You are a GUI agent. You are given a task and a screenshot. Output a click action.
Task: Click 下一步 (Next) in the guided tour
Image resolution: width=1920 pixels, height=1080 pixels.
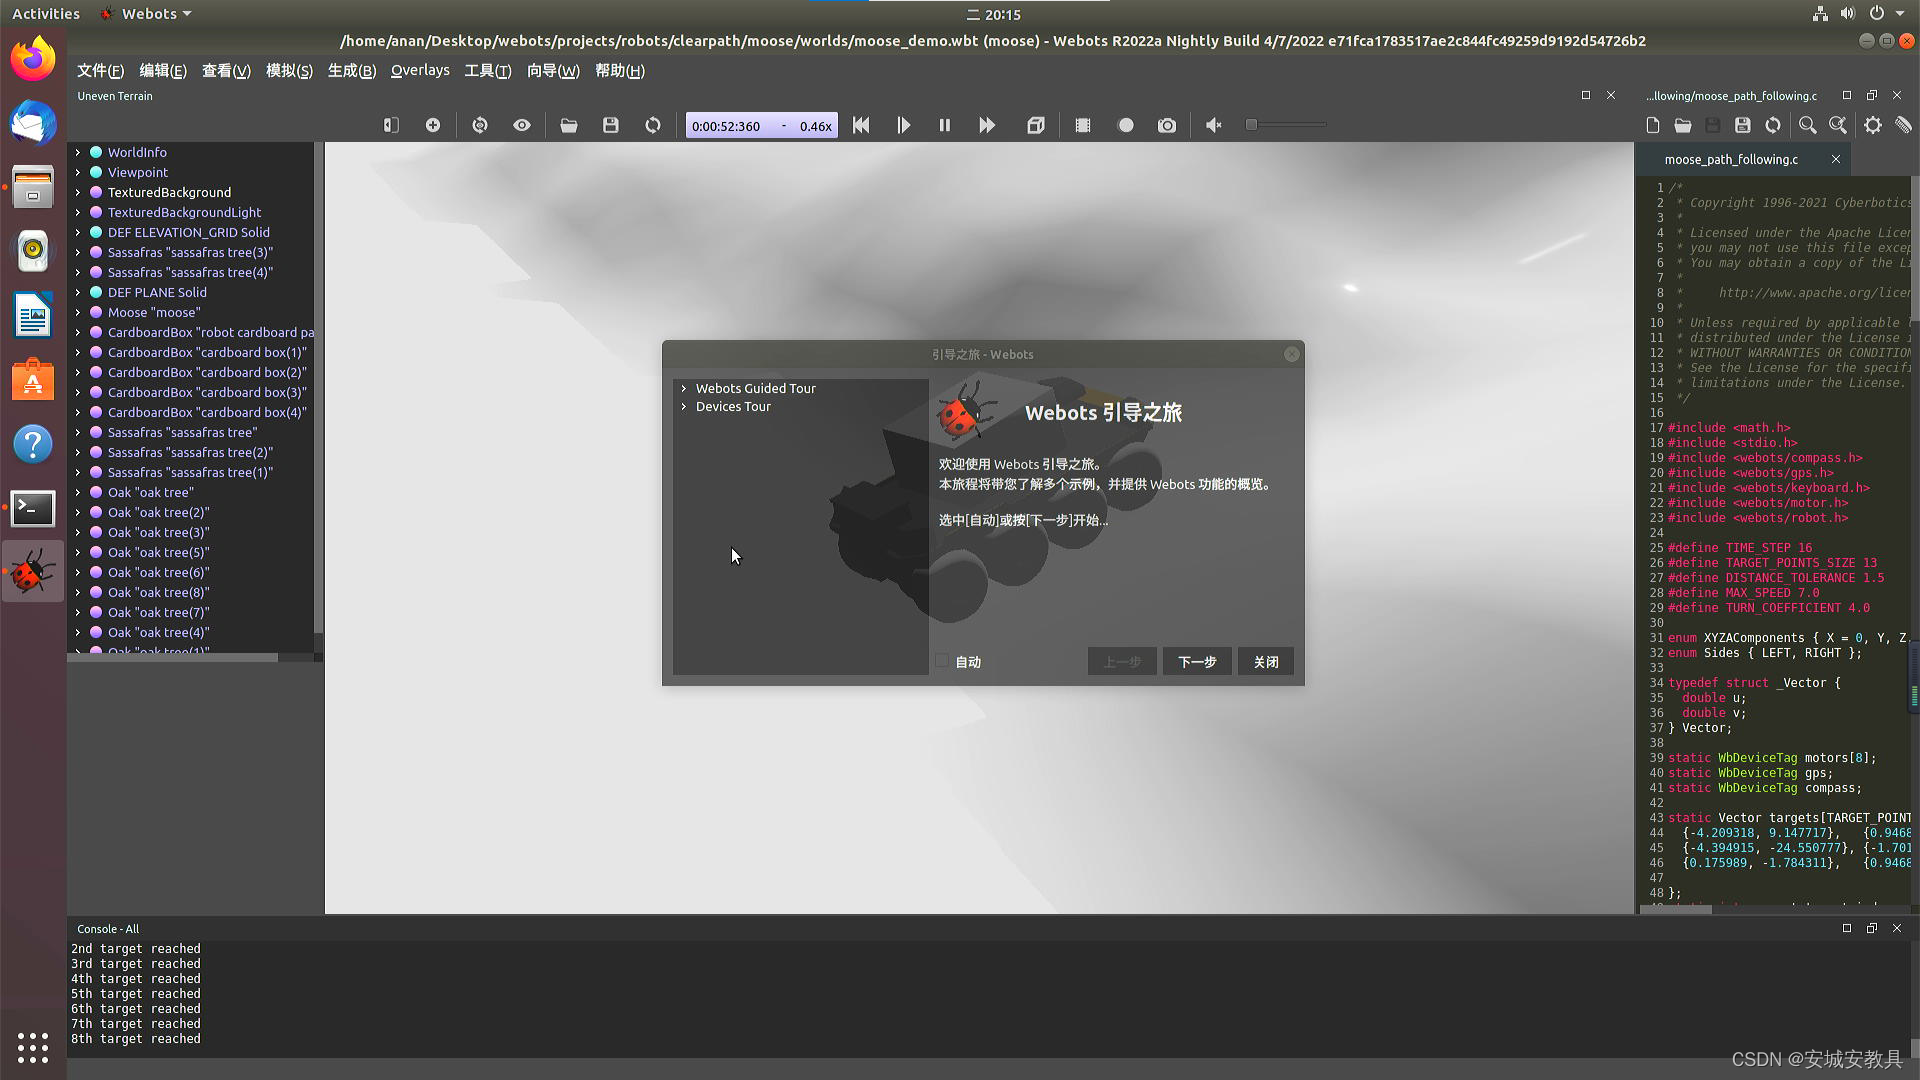coord(1197,661)
